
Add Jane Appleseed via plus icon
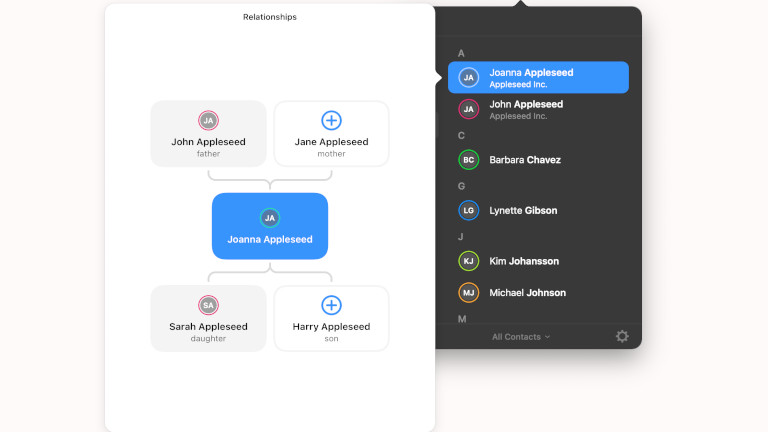click(331, 120)
